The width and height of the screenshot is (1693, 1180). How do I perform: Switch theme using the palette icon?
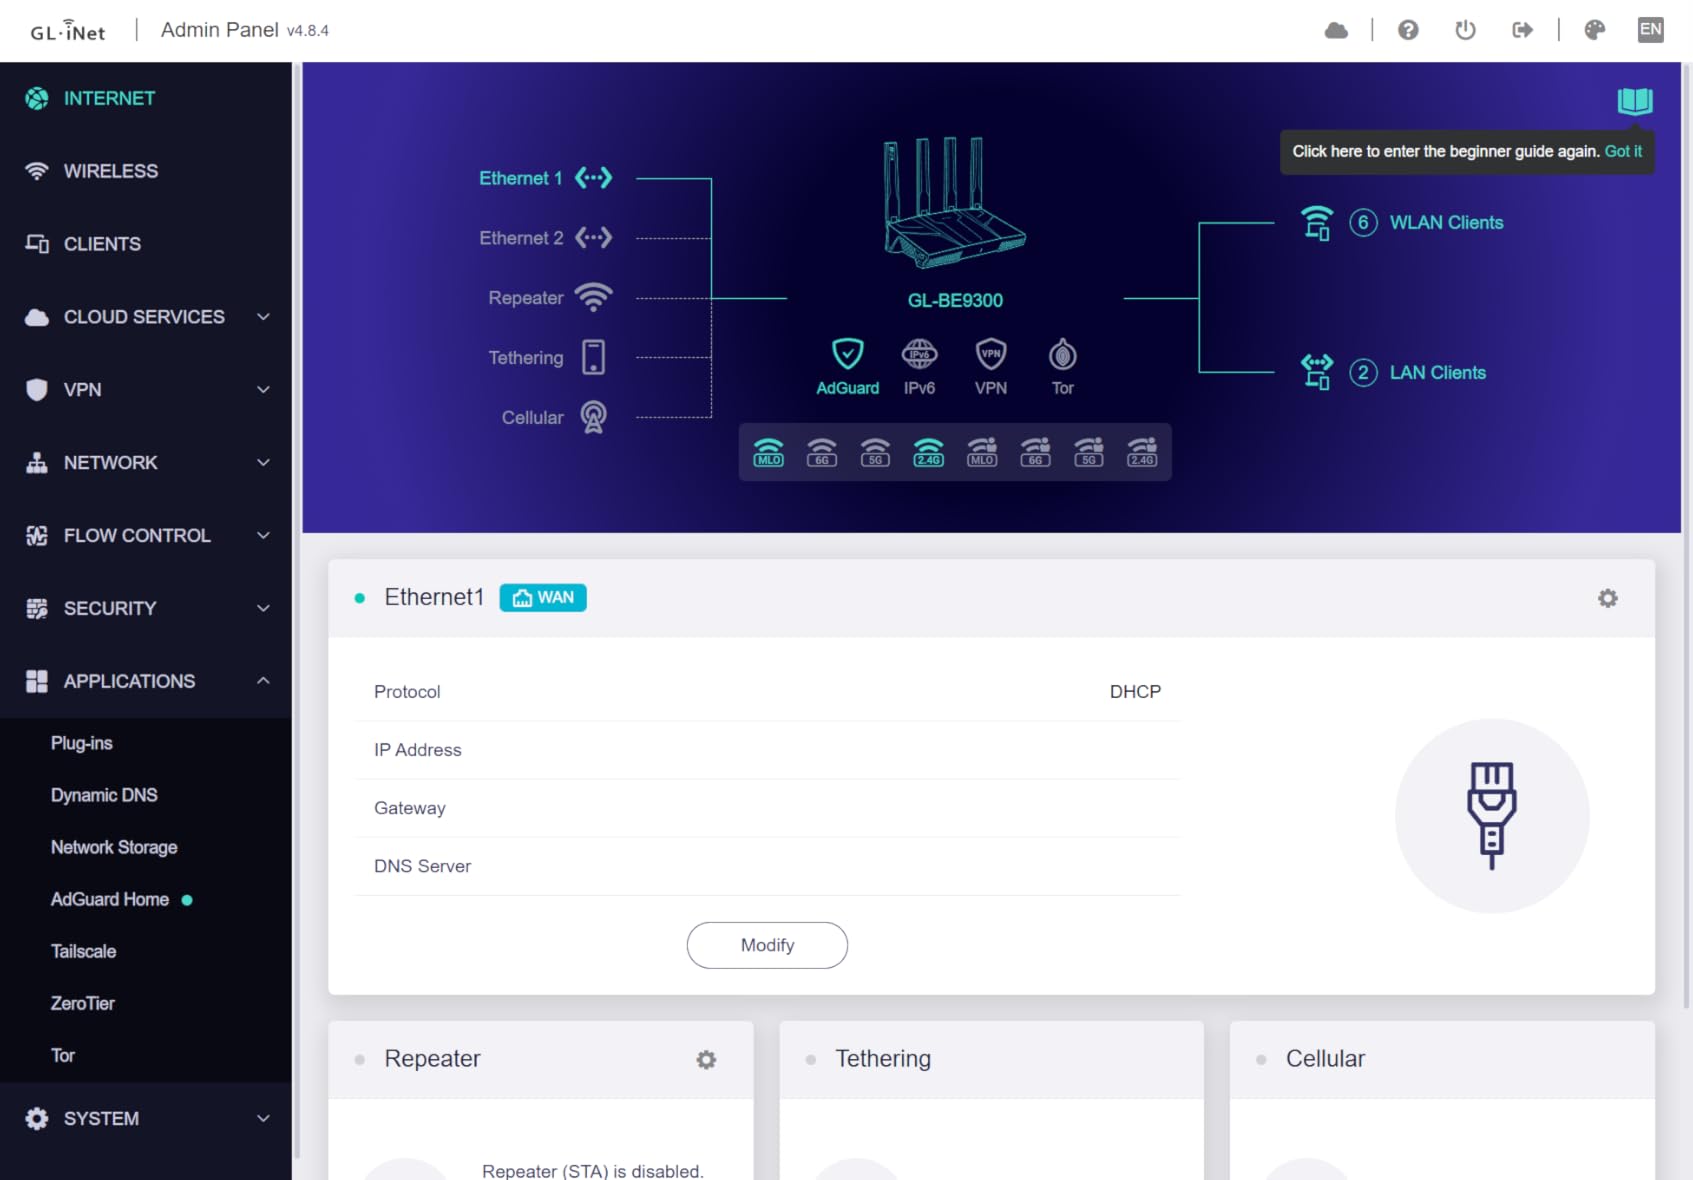pos(1595,30)
